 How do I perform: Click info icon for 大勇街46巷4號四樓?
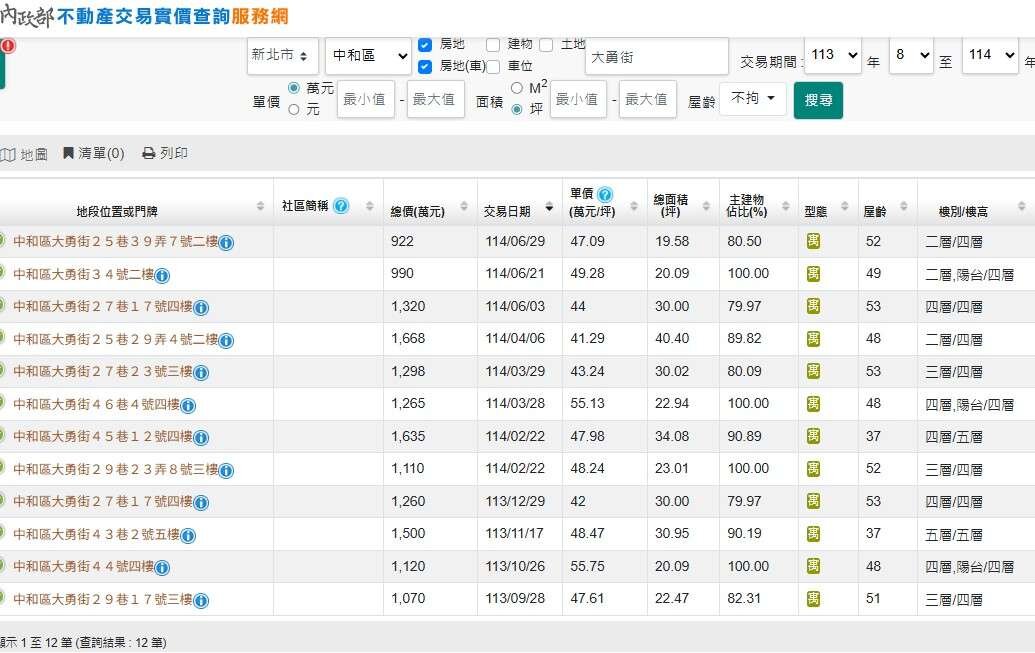[188, 406]
